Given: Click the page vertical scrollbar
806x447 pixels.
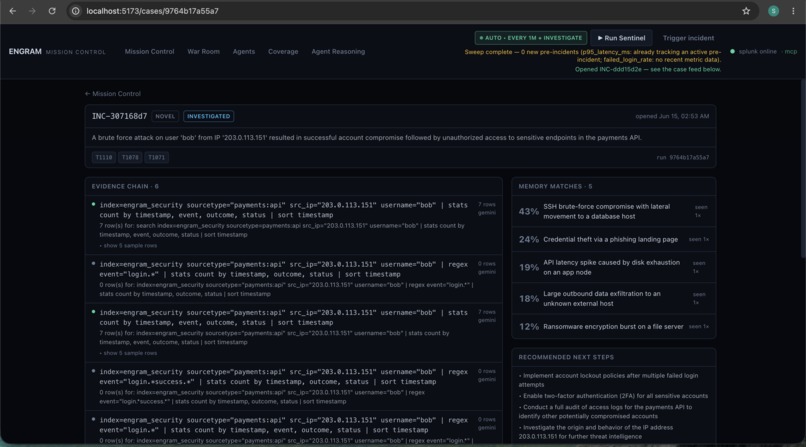Looking at the screenshot, I should click(802, 170).
